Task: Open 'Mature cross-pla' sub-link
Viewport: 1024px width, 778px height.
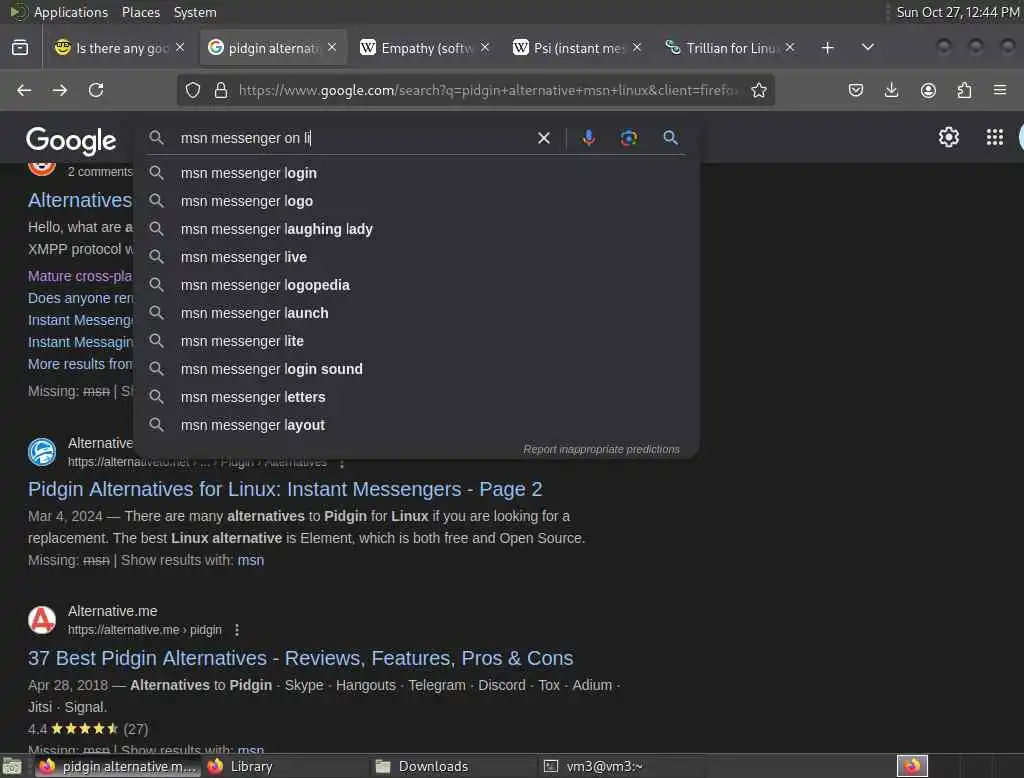Action: pos(80,276)
